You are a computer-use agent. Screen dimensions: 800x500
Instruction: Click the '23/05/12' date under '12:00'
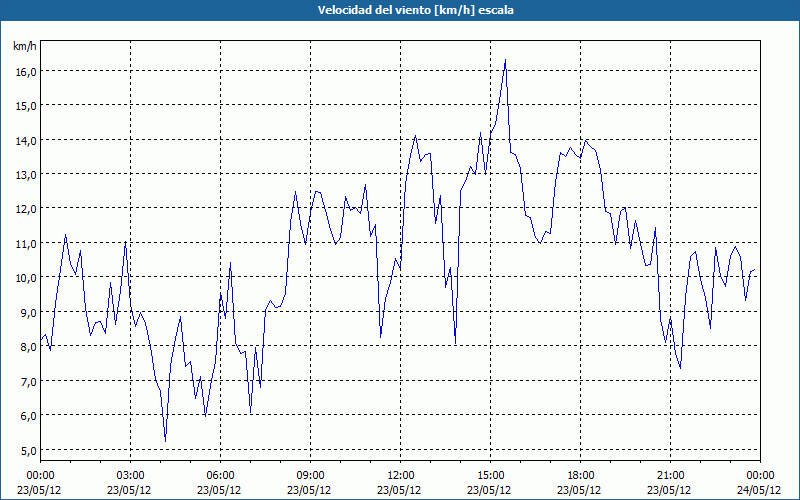(399, 490)
